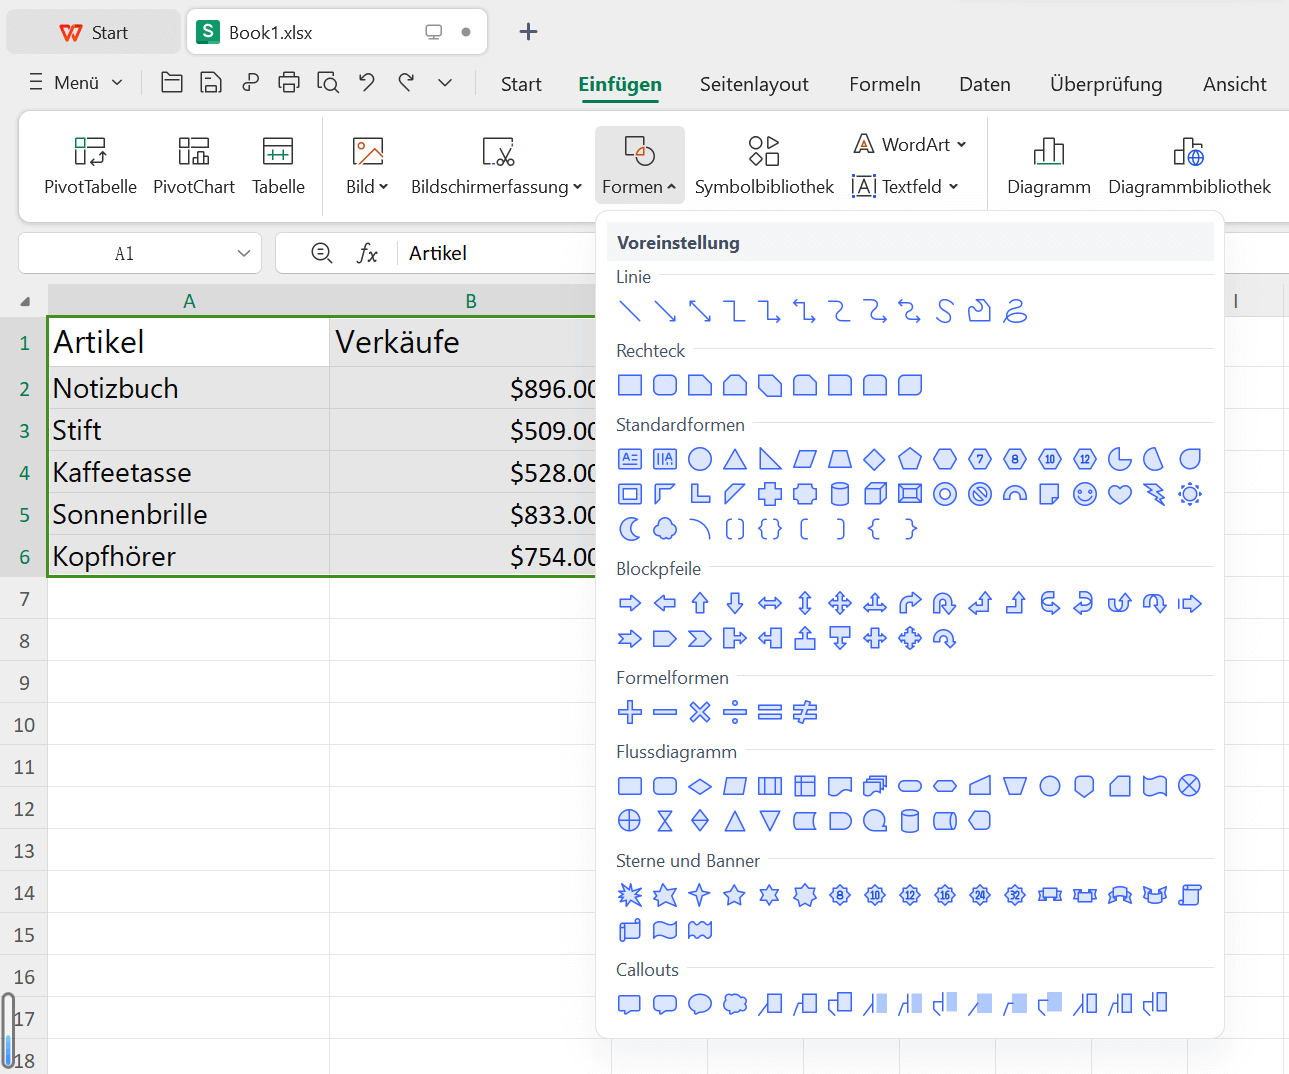Expand the cell name box dropdown
Image resolution: width=1289 pixels, height=1074 pixels.
coord(243,254)
